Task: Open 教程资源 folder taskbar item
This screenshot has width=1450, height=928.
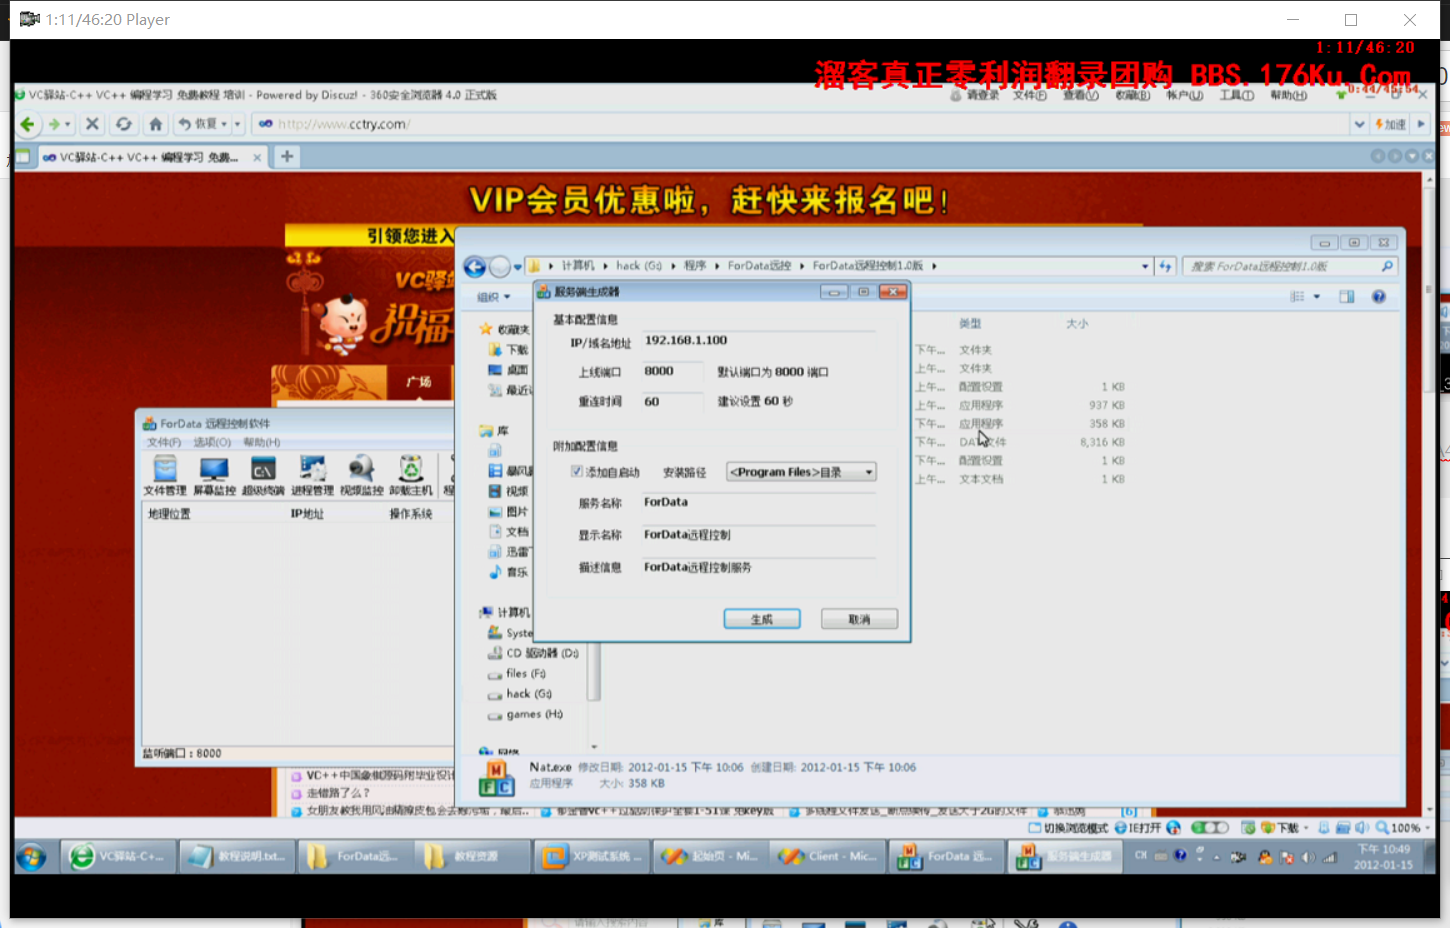Action: tap(474, 856)
